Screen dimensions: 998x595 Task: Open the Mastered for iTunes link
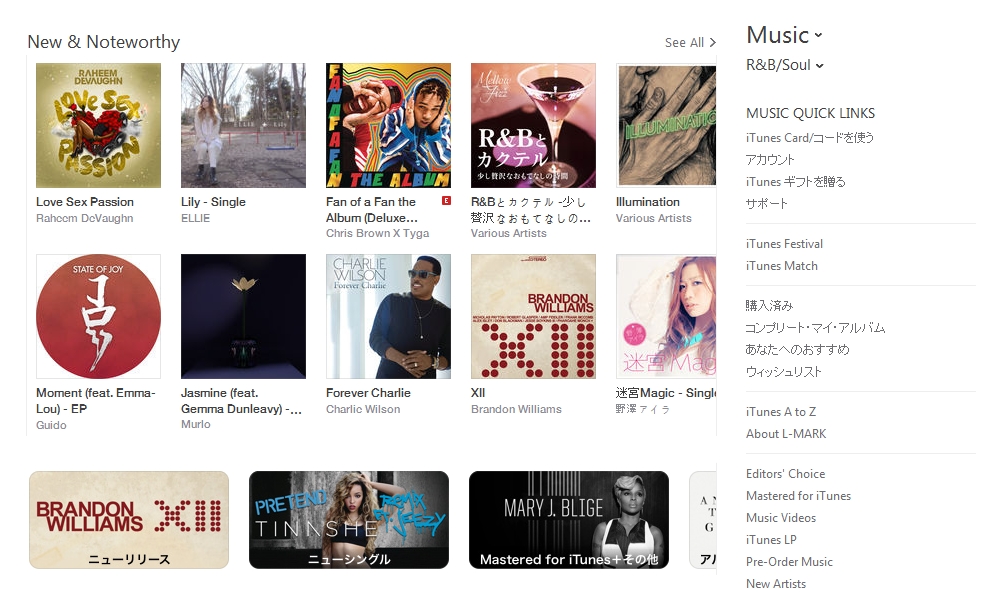click(798, 496)
